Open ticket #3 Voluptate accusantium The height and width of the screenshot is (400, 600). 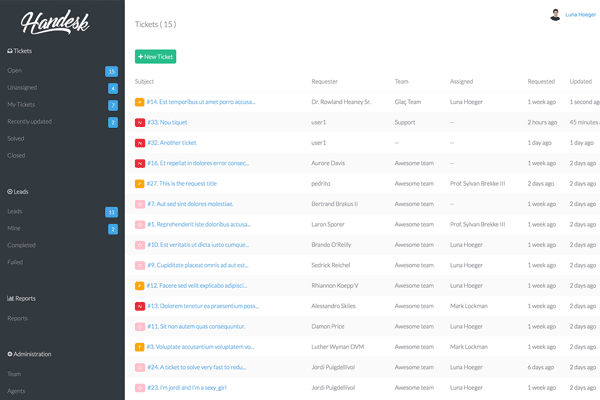pos(201,347)
